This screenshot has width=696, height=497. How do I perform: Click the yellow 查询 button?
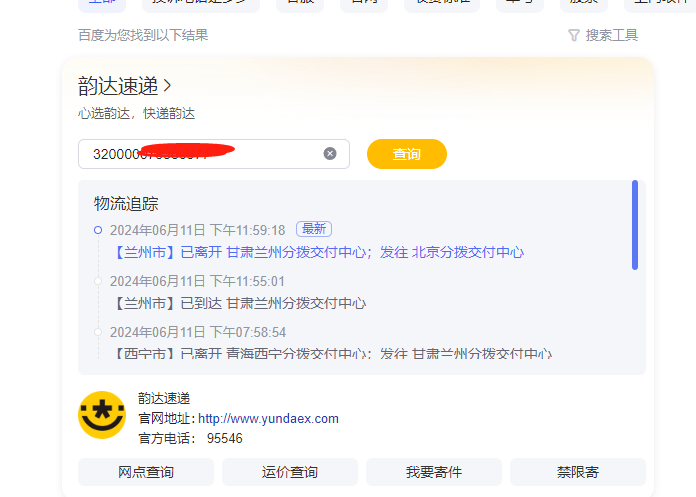(x=407, y=154)
